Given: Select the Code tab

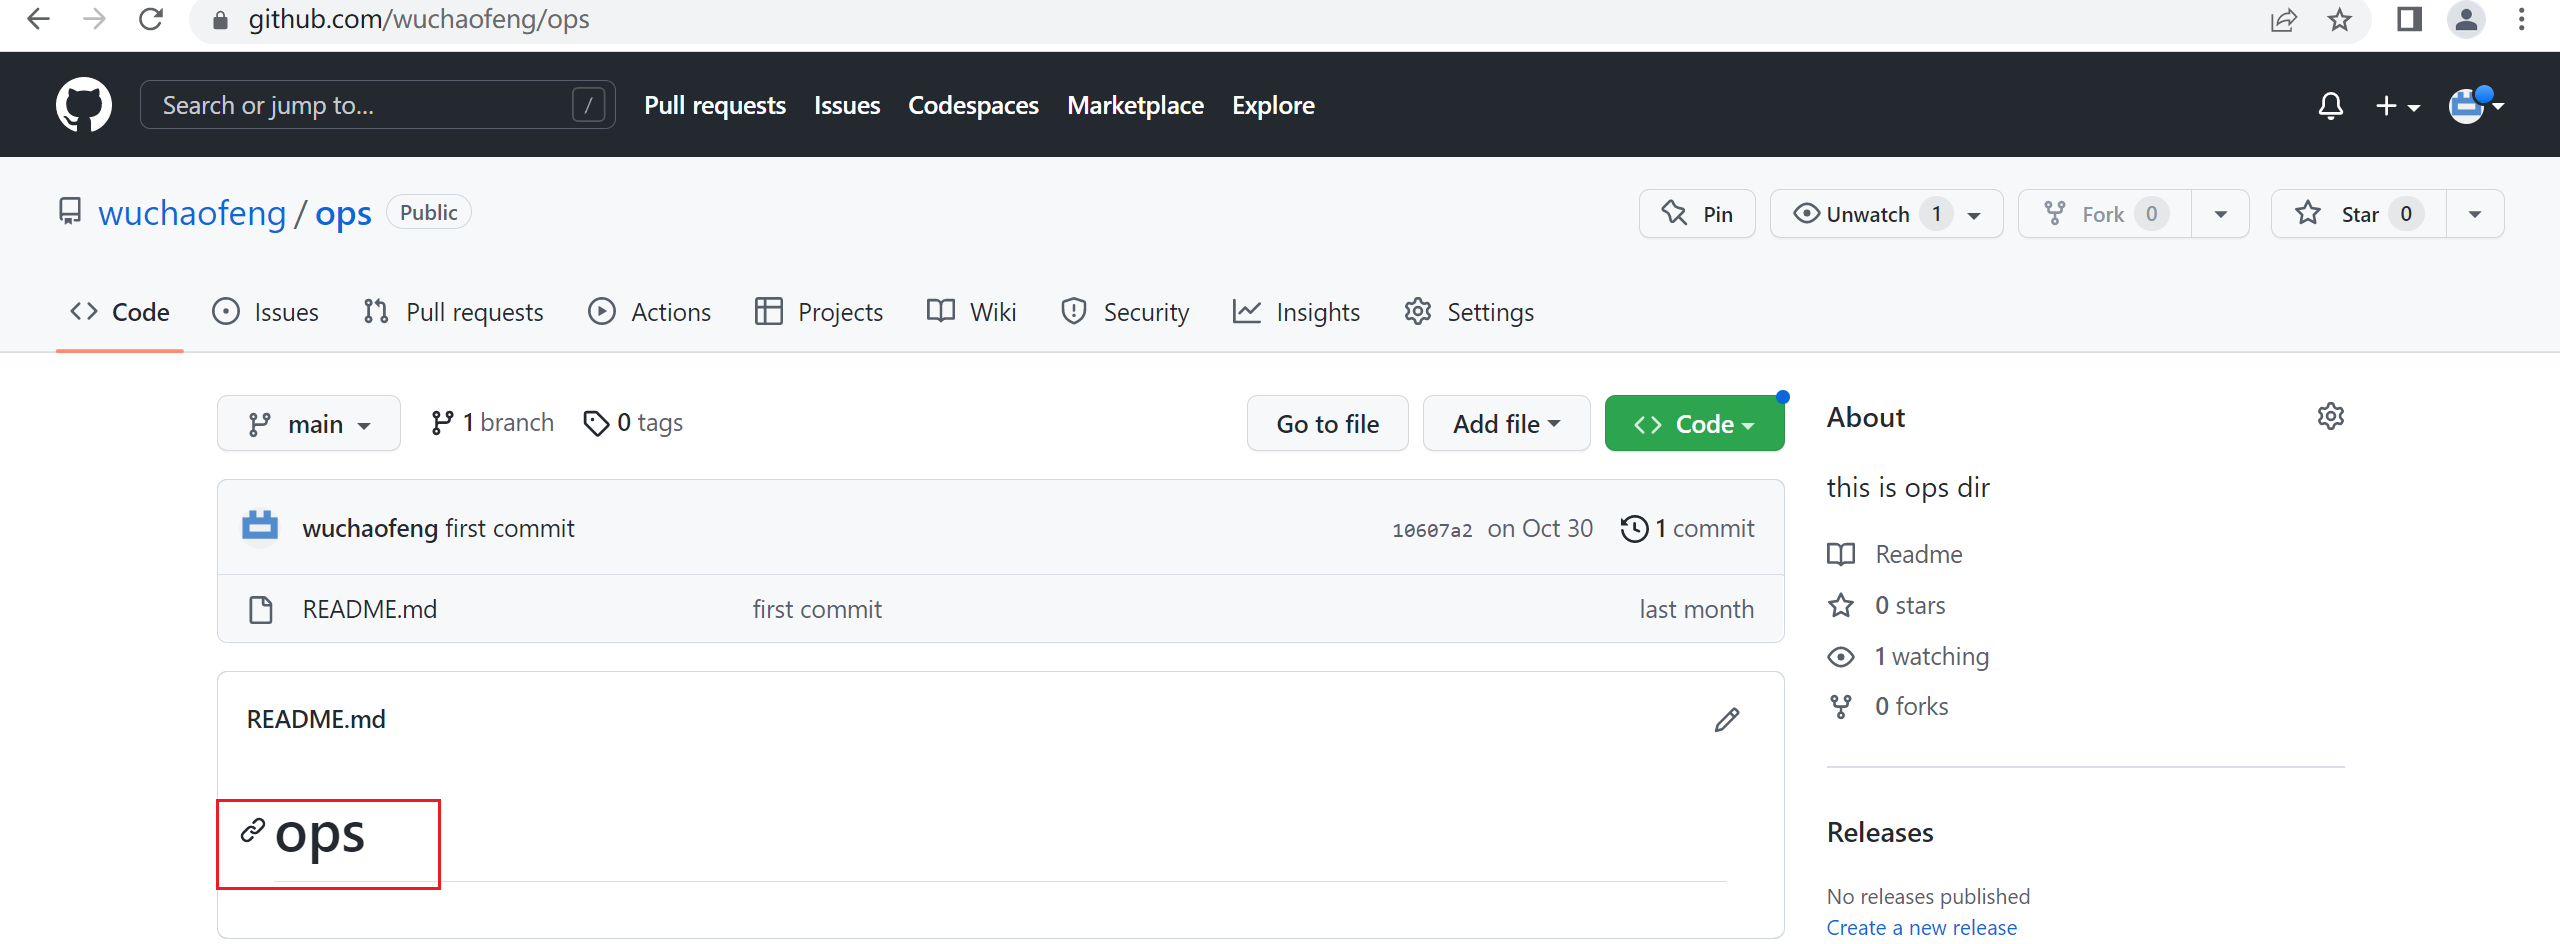Looking at the screenshot, I should click(120, 312).
